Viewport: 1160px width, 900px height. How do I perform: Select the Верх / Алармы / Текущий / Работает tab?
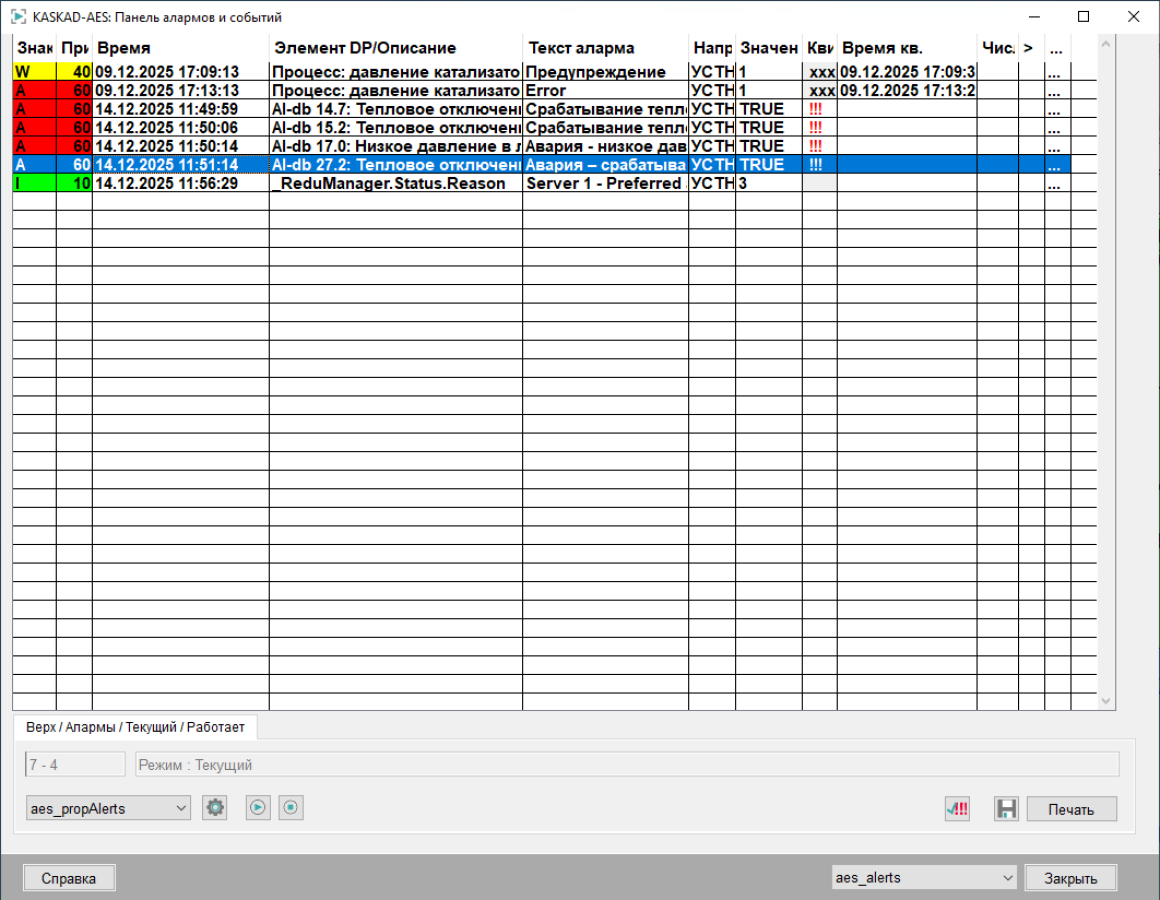135,726
